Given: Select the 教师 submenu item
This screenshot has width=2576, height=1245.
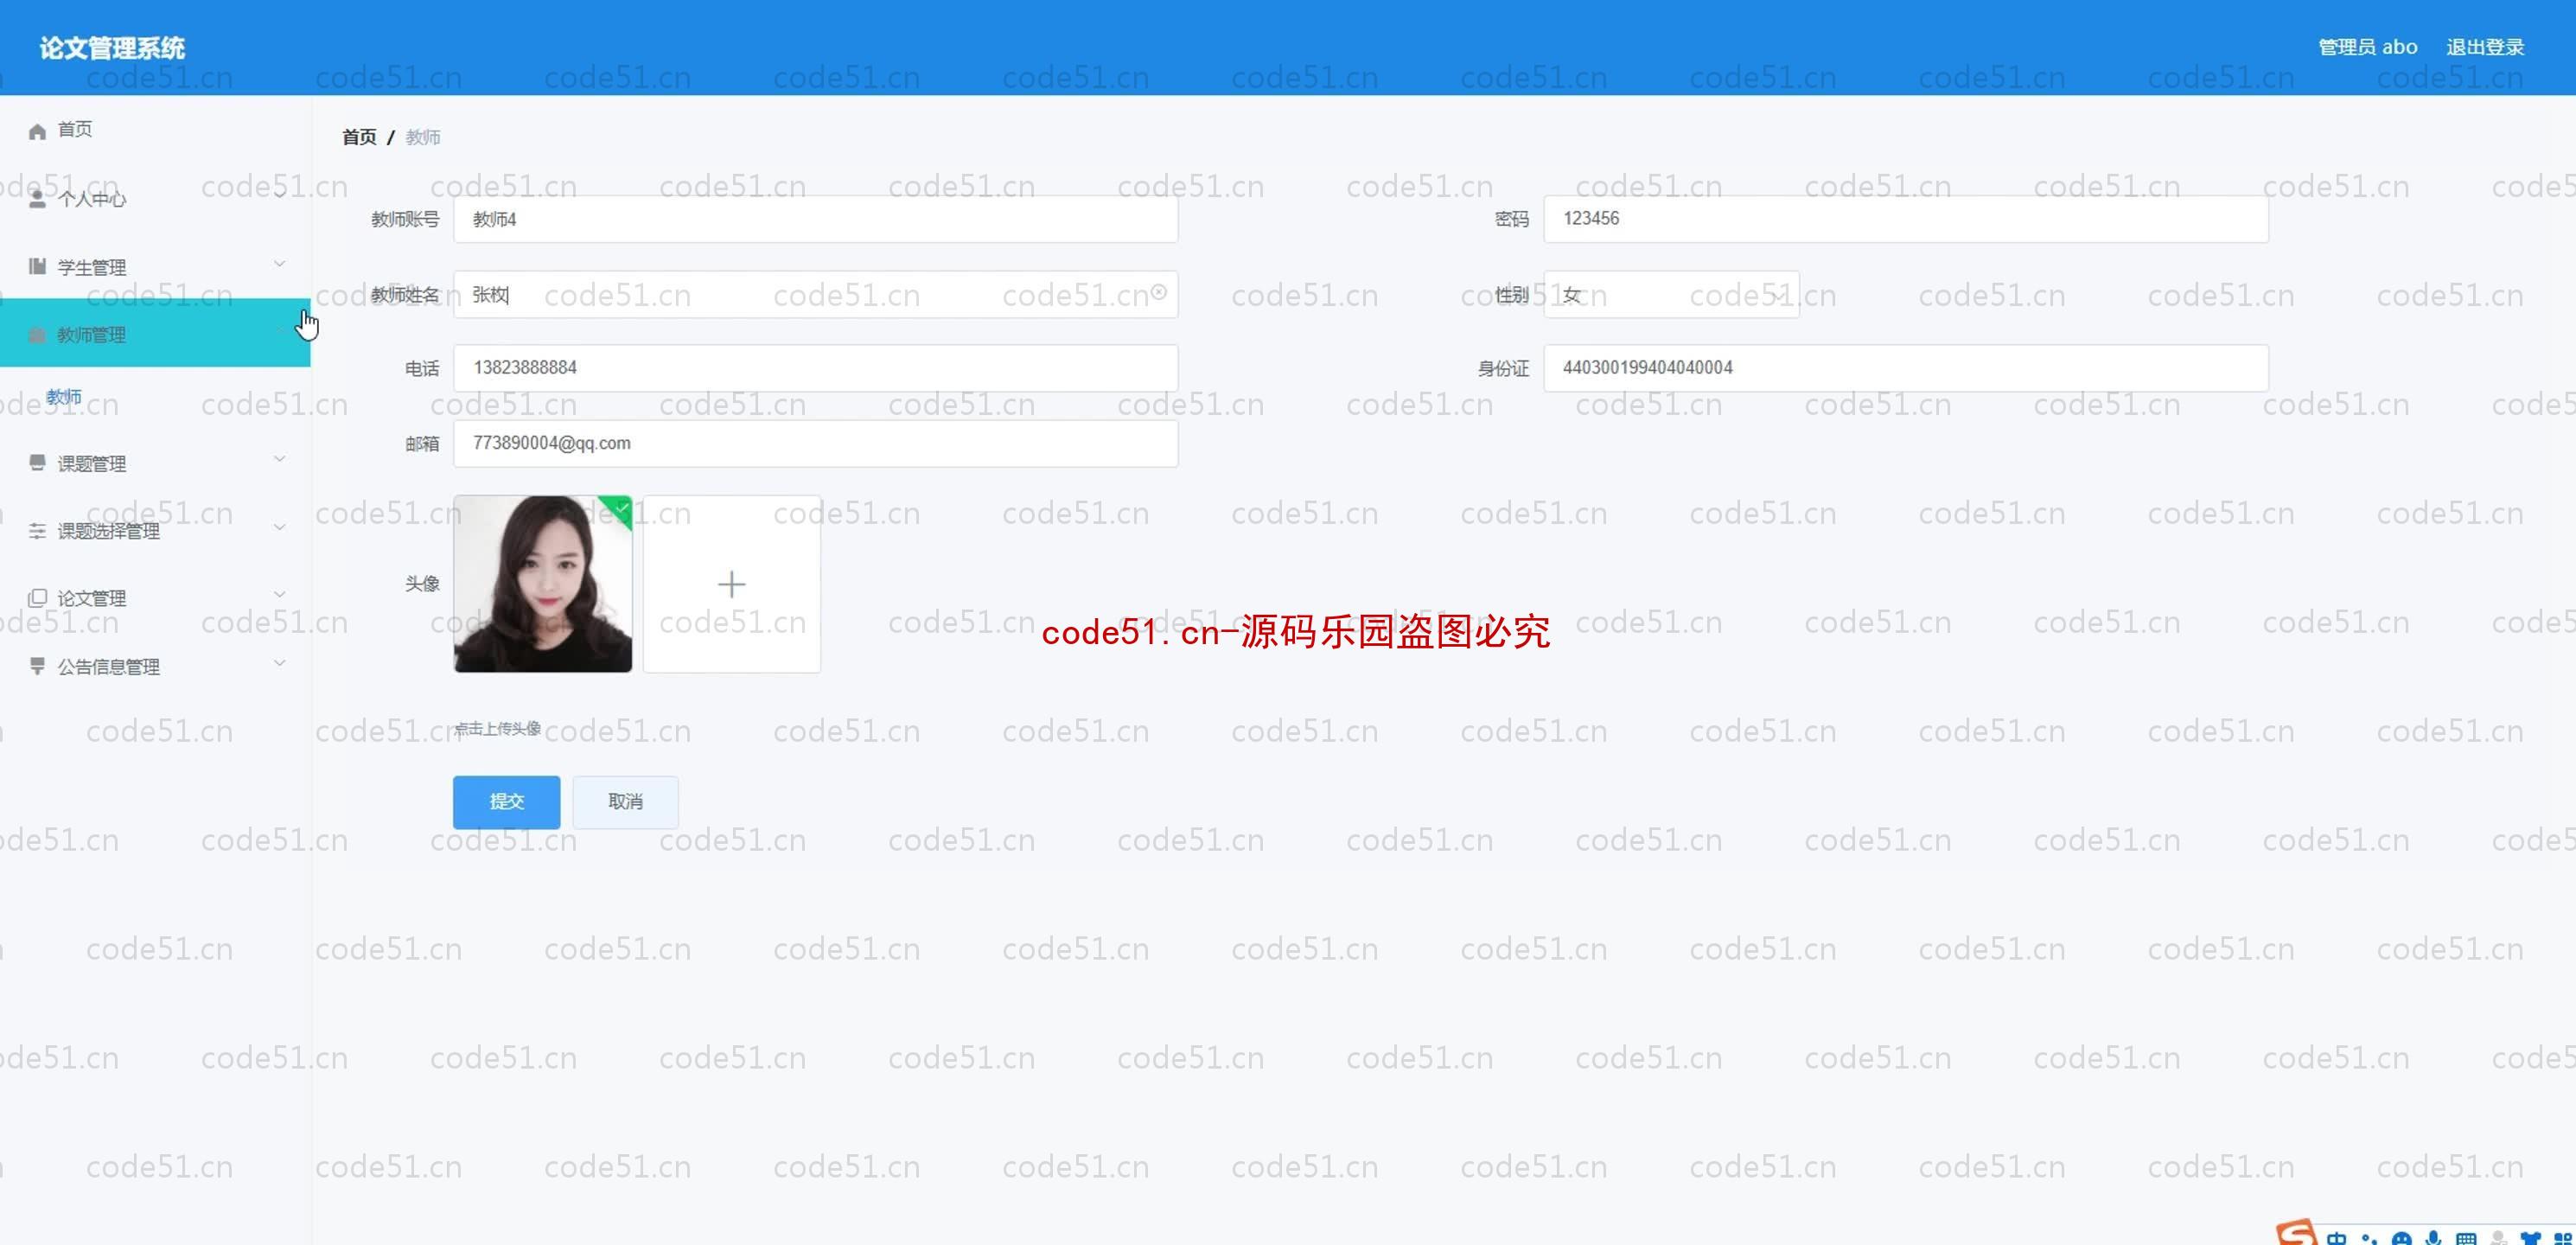Looking at the screenshot, I should 64,397.
